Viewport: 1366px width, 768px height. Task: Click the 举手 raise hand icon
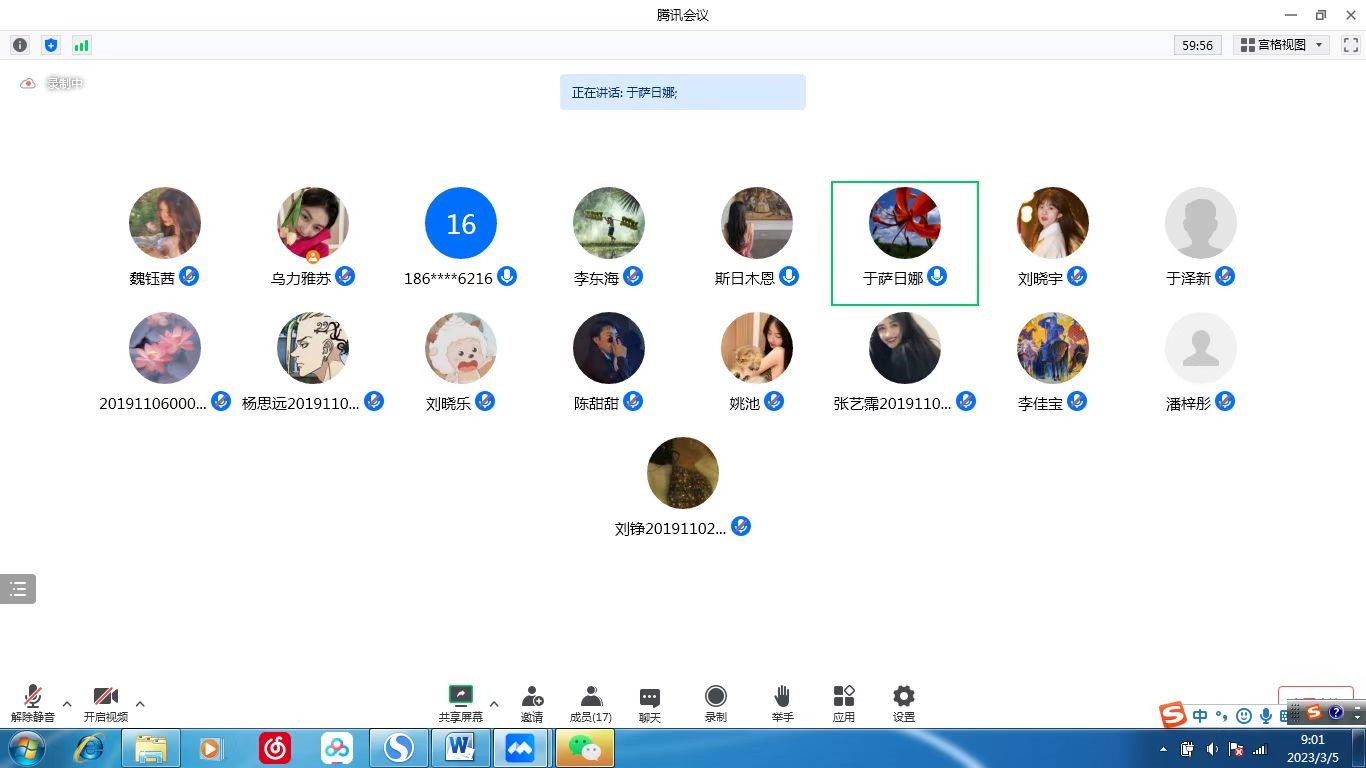pos(782,703)
